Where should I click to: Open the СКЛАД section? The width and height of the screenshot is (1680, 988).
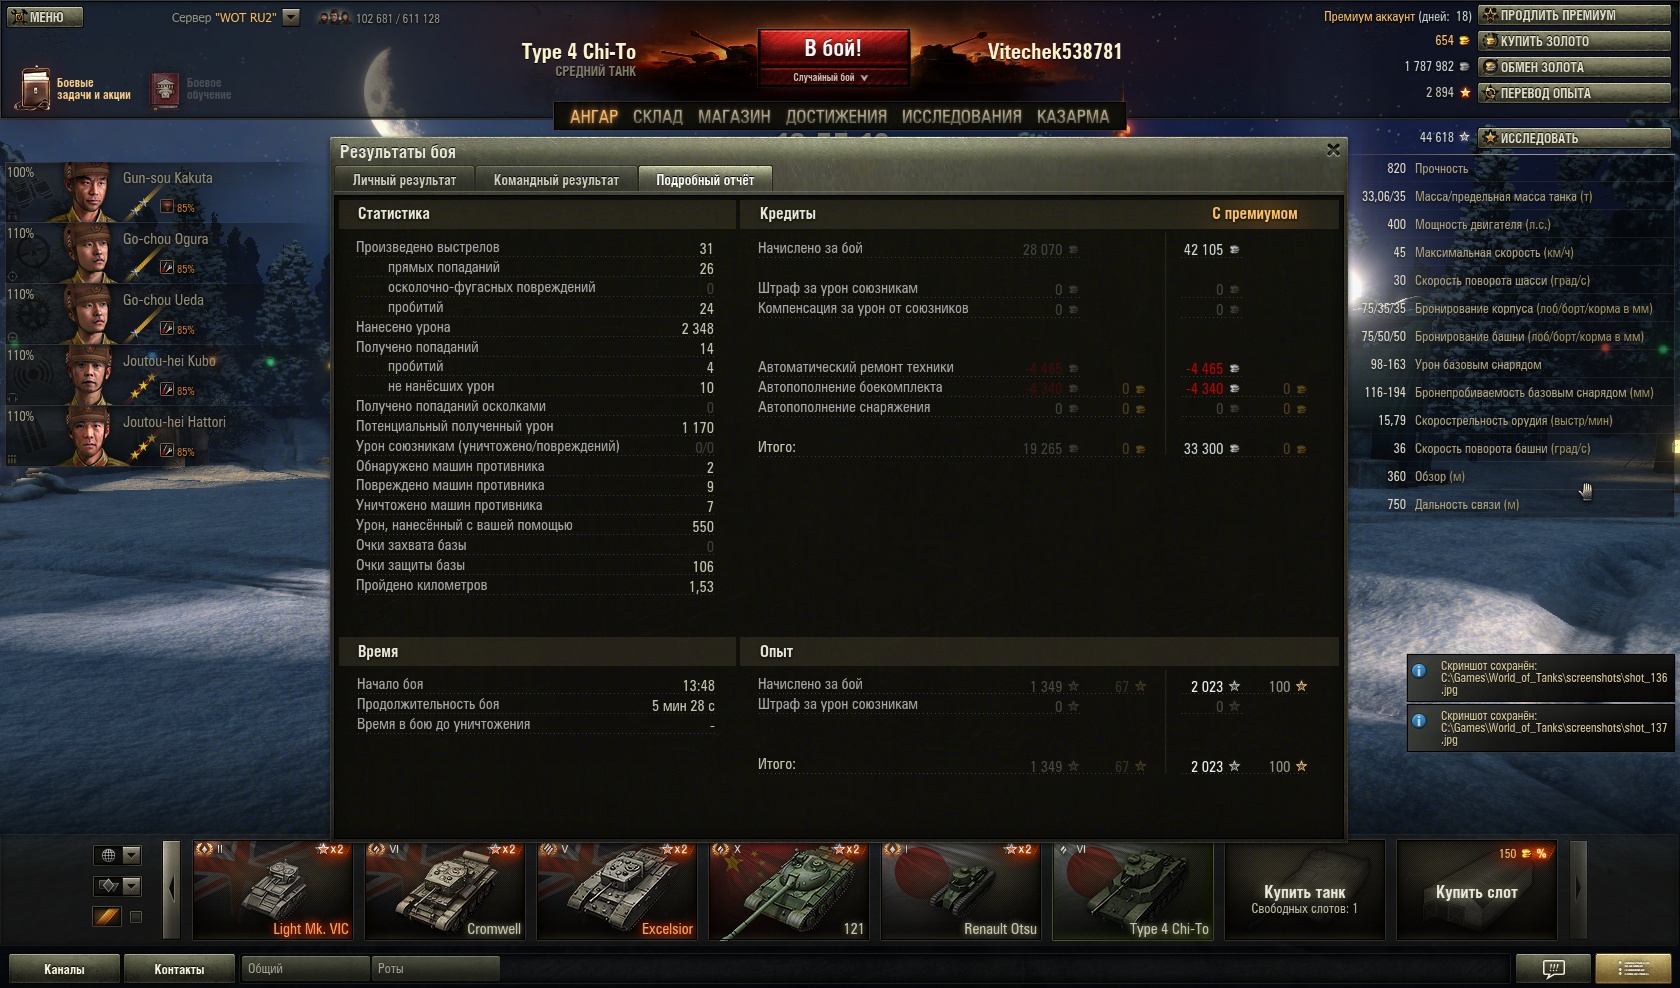[658, 117]
